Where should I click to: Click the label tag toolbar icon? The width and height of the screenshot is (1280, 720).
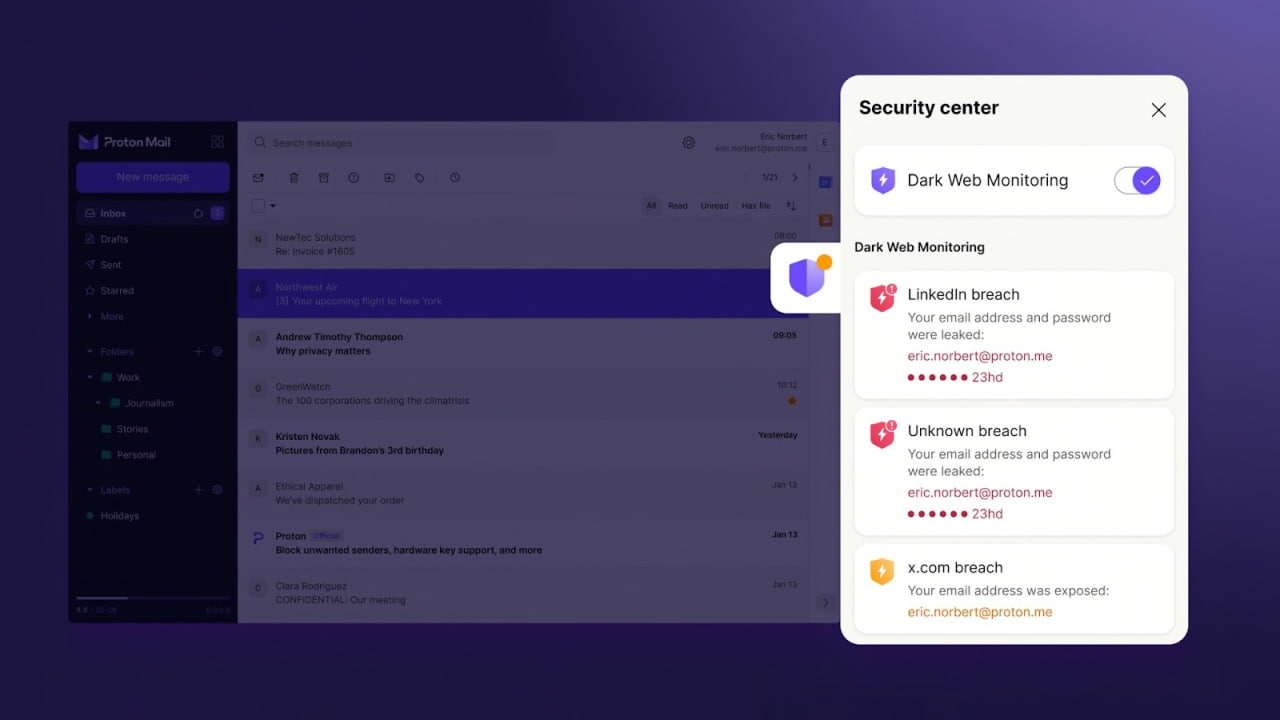click(x=420, y=178)
